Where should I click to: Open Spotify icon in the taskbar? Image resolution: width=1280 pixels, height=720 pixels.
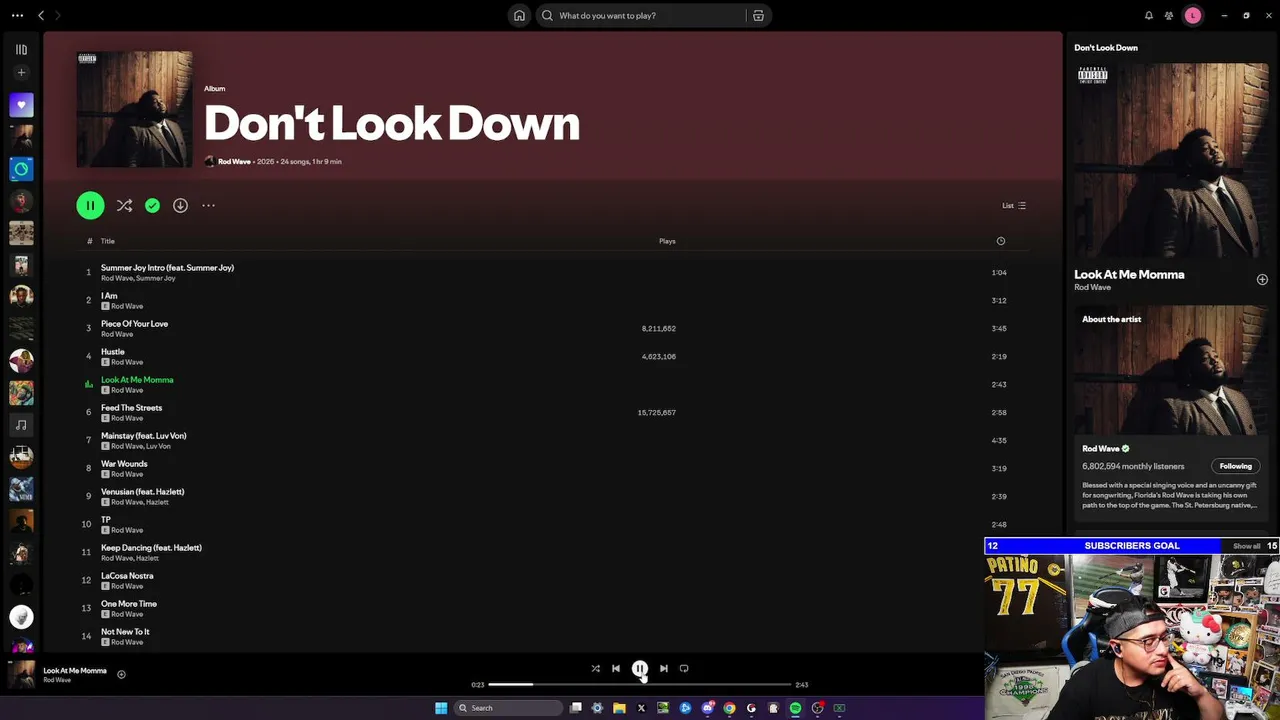(795, 708)
